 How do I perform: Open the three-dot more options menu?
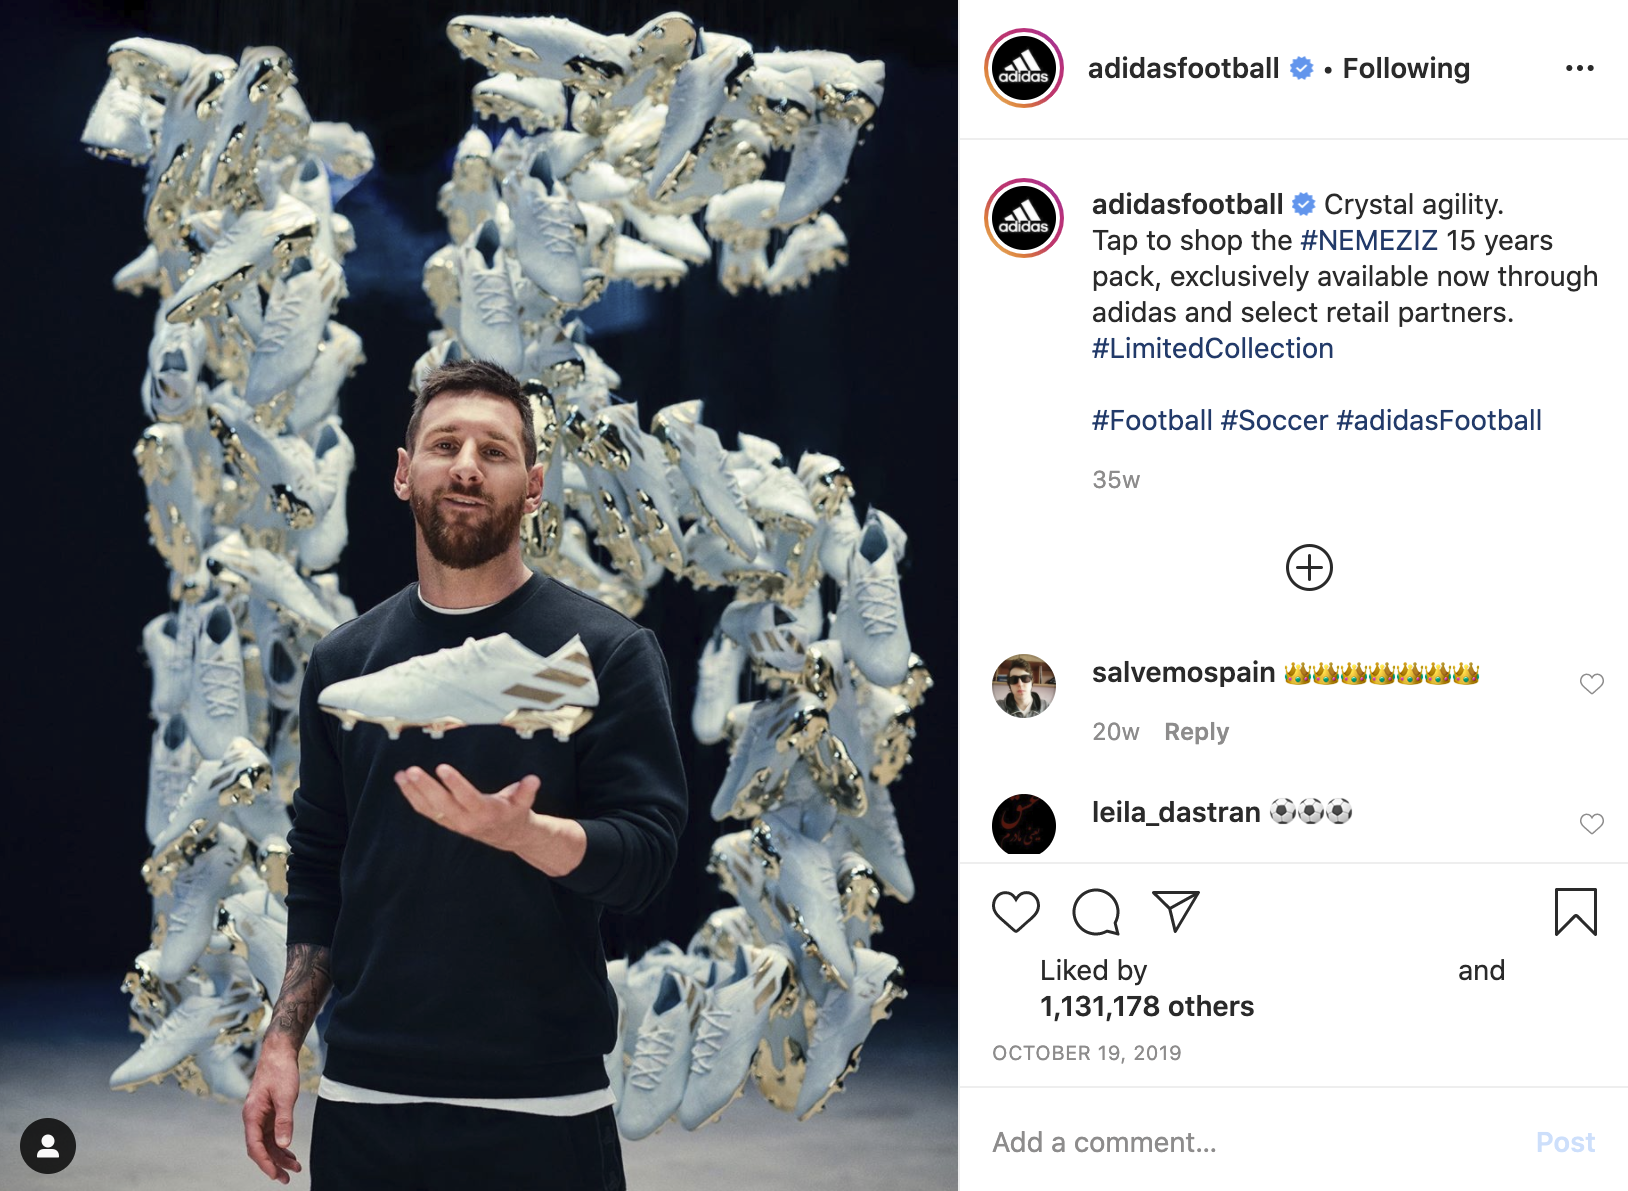(x=1580, y=68)
